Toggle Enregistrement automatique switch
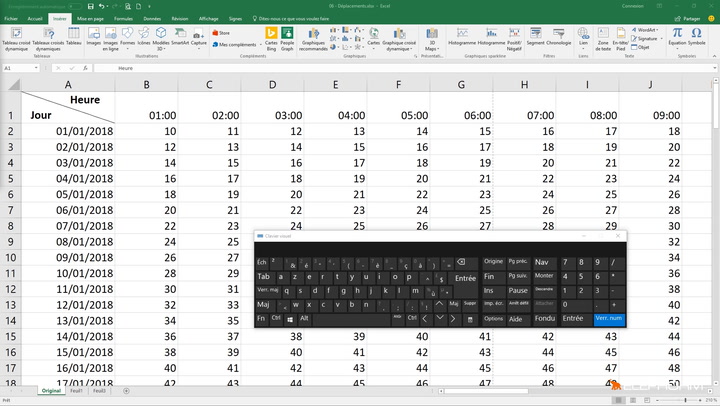 [75, 6]
